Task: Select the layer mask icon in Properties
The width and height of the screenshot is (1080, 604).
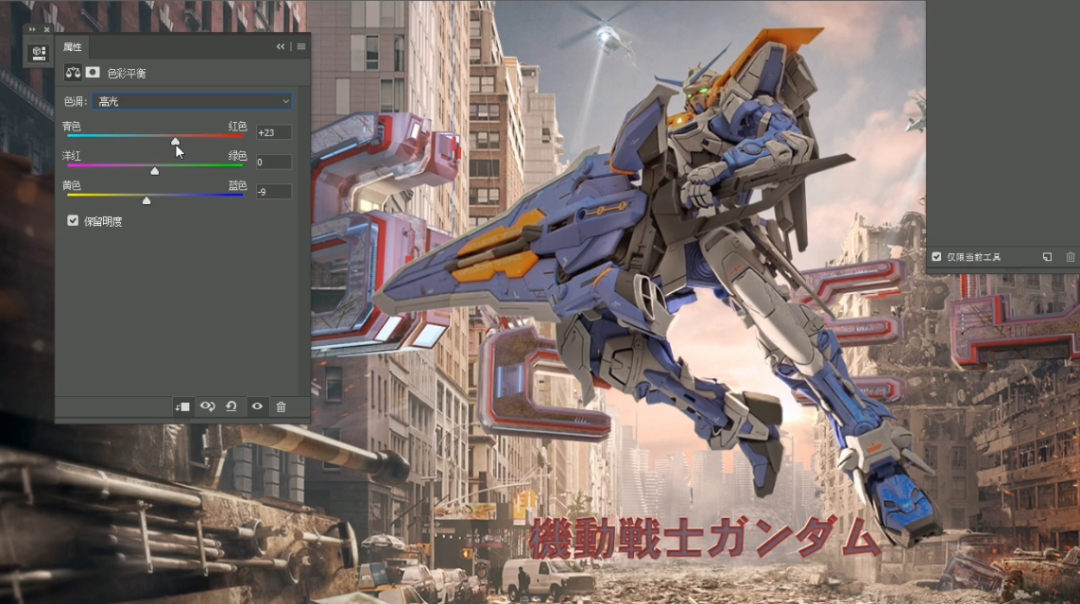Action: coord(92,72)
